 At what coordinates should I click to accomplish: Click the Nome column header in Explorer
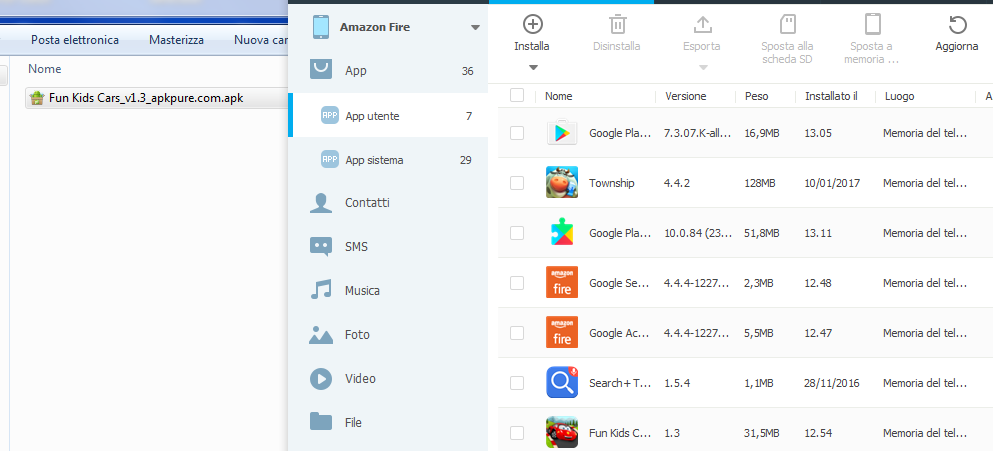[45, 69]
